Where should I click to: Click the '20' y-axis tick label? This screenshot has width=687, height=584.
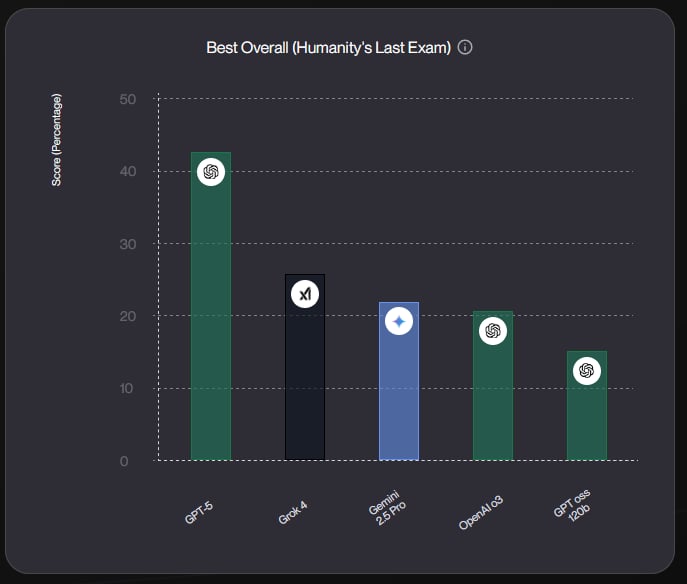coord(127,316)
